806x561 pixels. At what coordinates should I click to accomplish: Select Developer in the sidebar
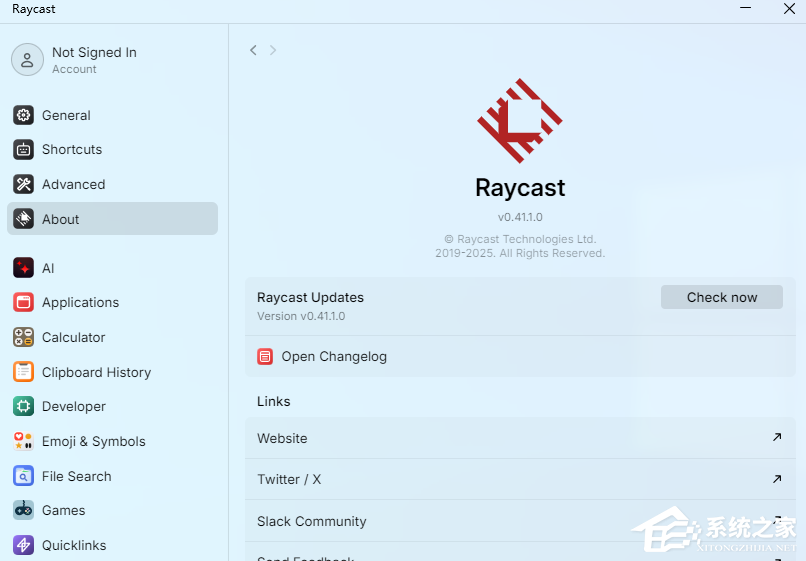(x=112, y=406)
